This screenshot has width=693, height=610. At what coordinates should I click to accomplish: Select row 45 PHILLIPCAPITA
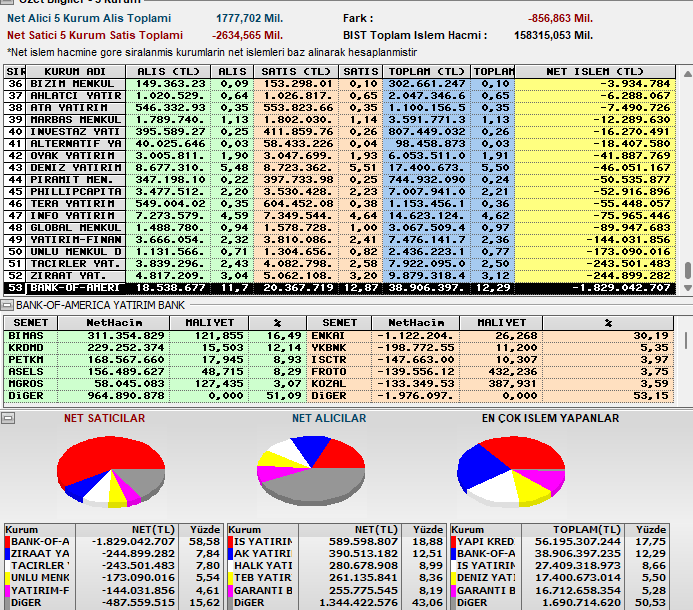(339, 192)
